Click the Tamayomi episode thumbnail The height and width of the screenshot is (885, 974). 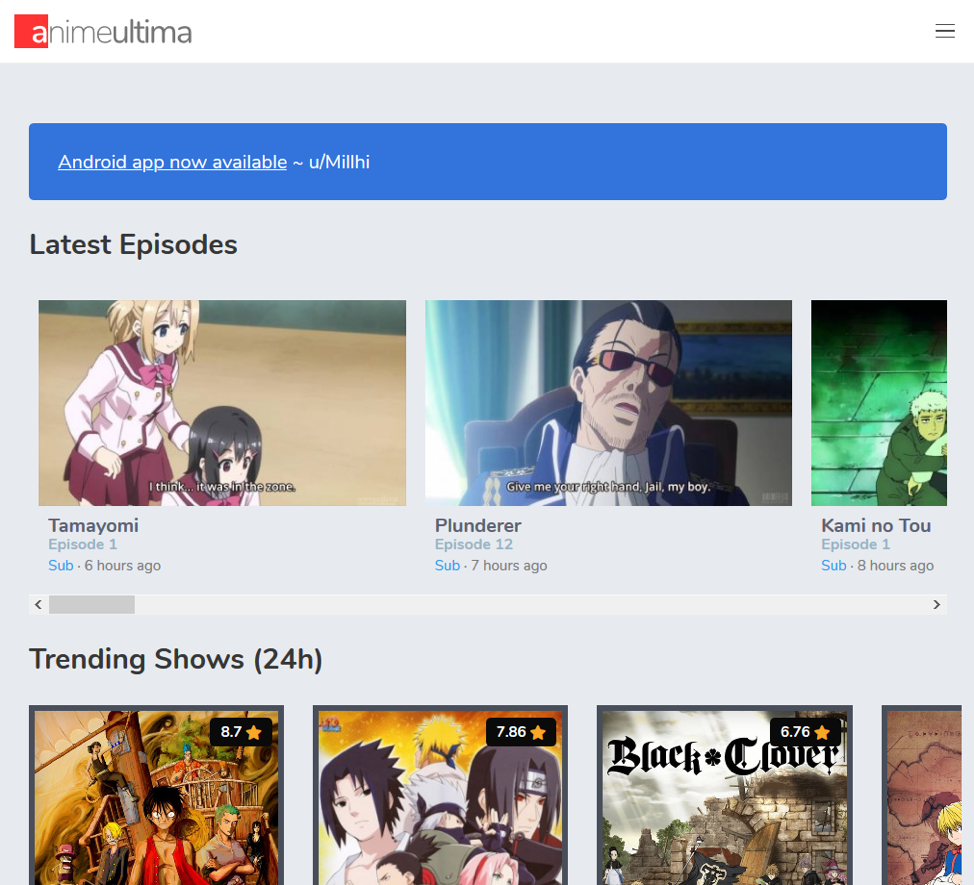(222, 402)
